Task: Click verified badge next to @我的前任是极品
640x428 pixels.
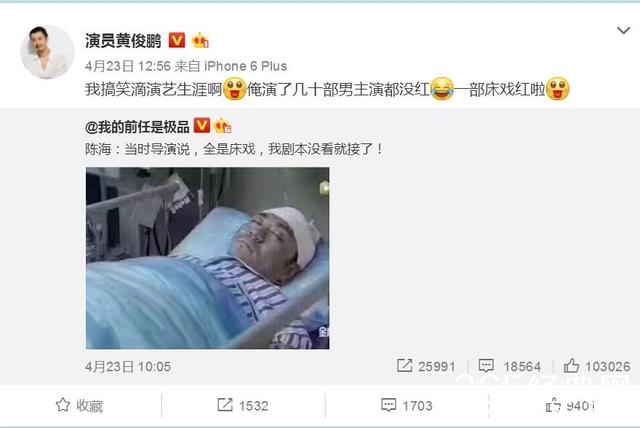Action: (202, 126)
